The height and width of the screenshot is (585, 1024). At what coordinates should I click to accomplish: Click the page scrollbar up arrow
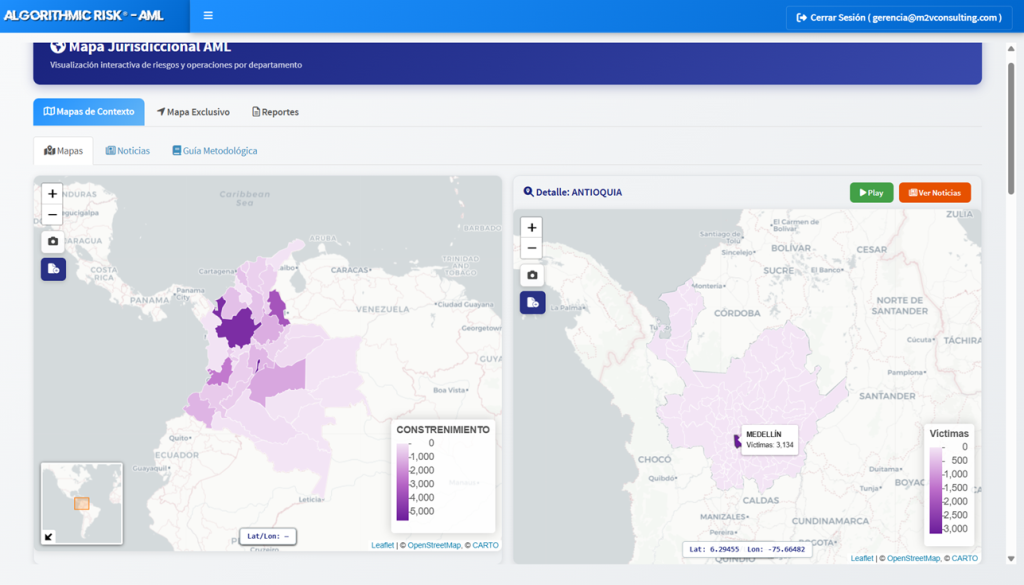1011,49
